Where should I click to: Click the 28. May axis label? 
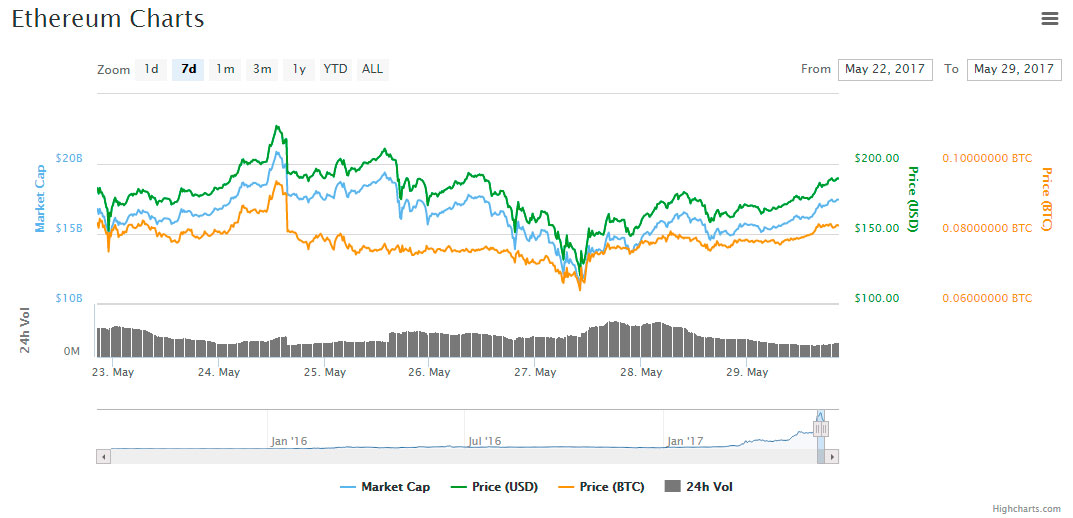pos(641,373)
